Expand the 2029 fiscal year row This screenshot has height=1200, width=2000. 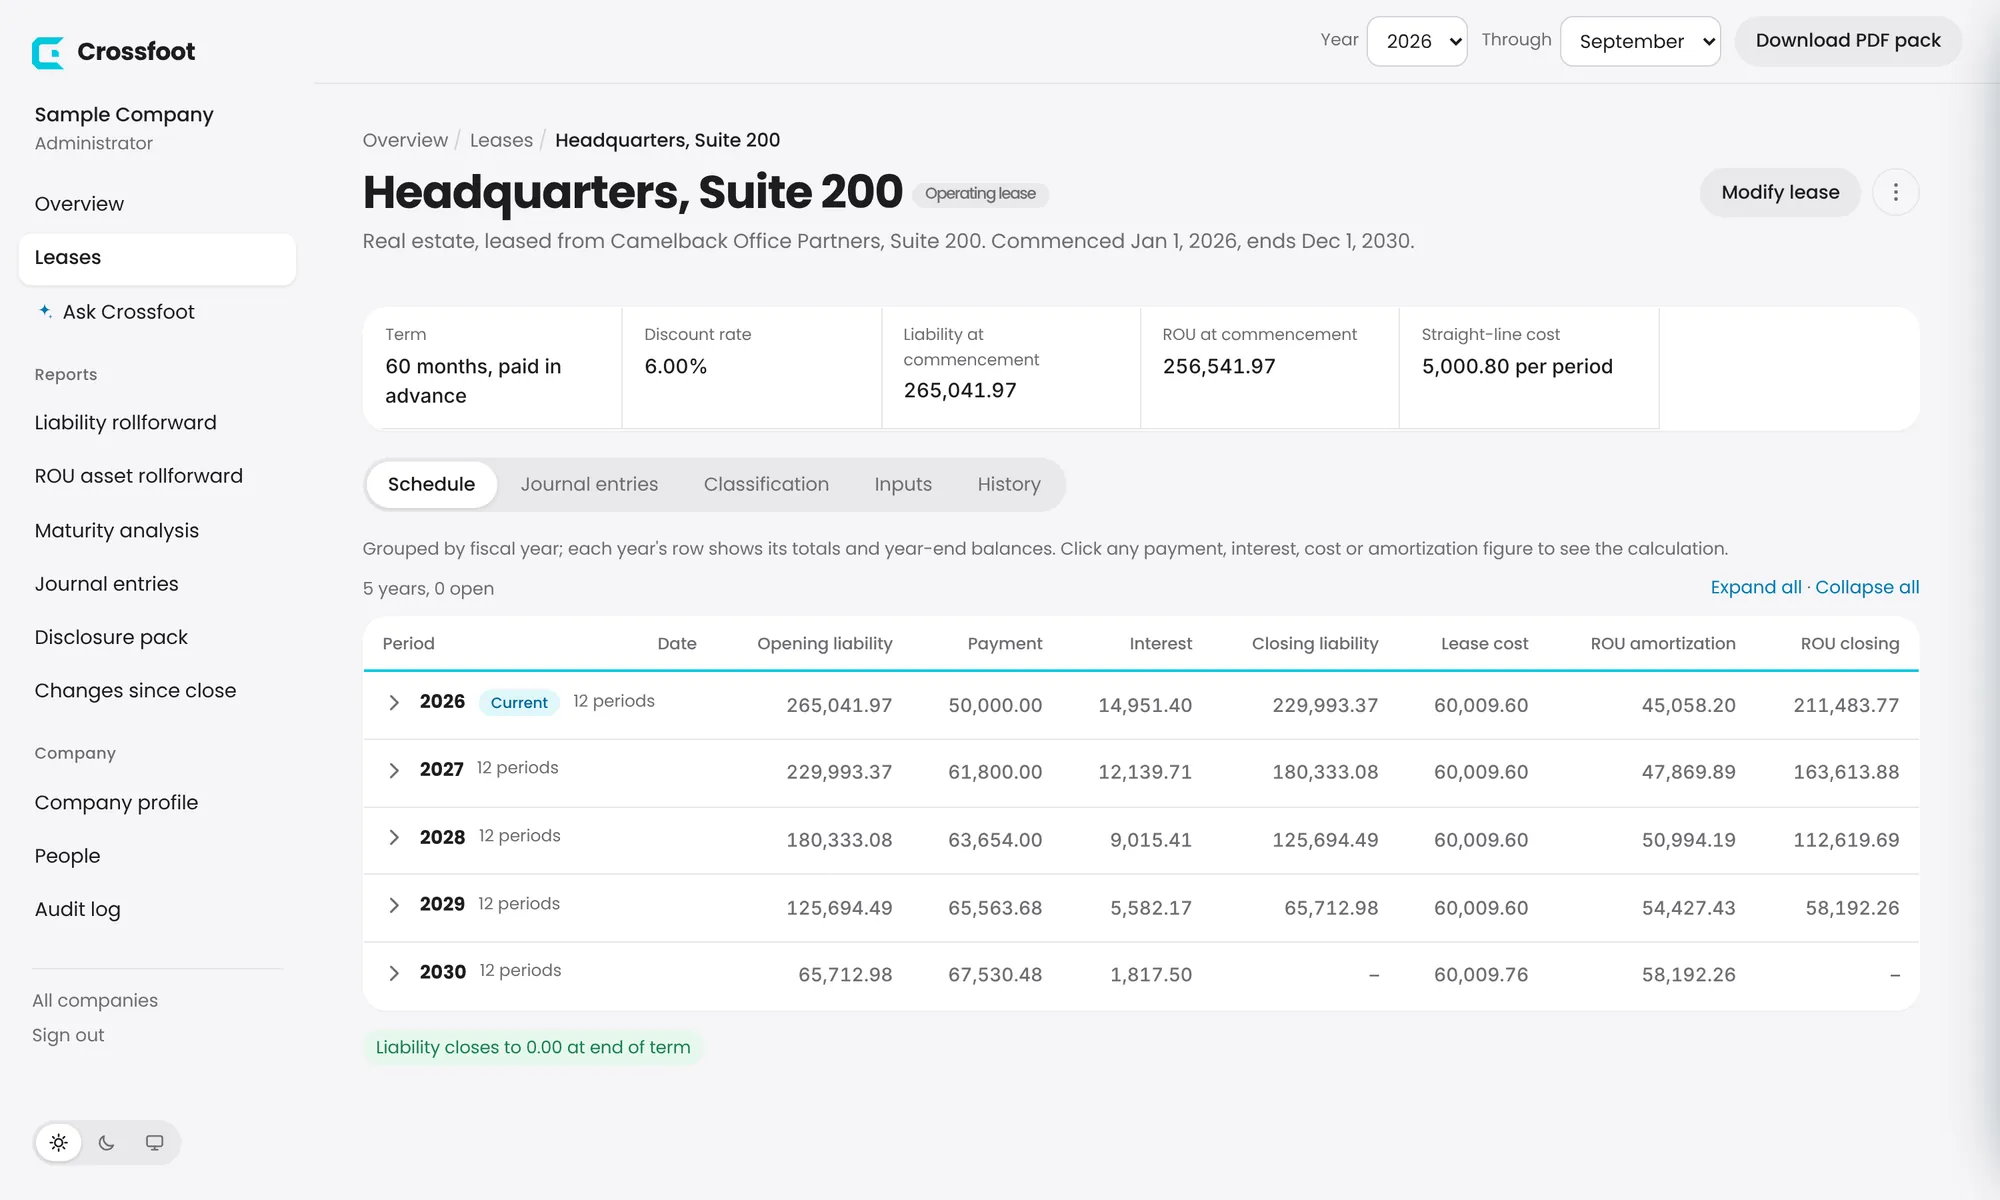[394, 905]
